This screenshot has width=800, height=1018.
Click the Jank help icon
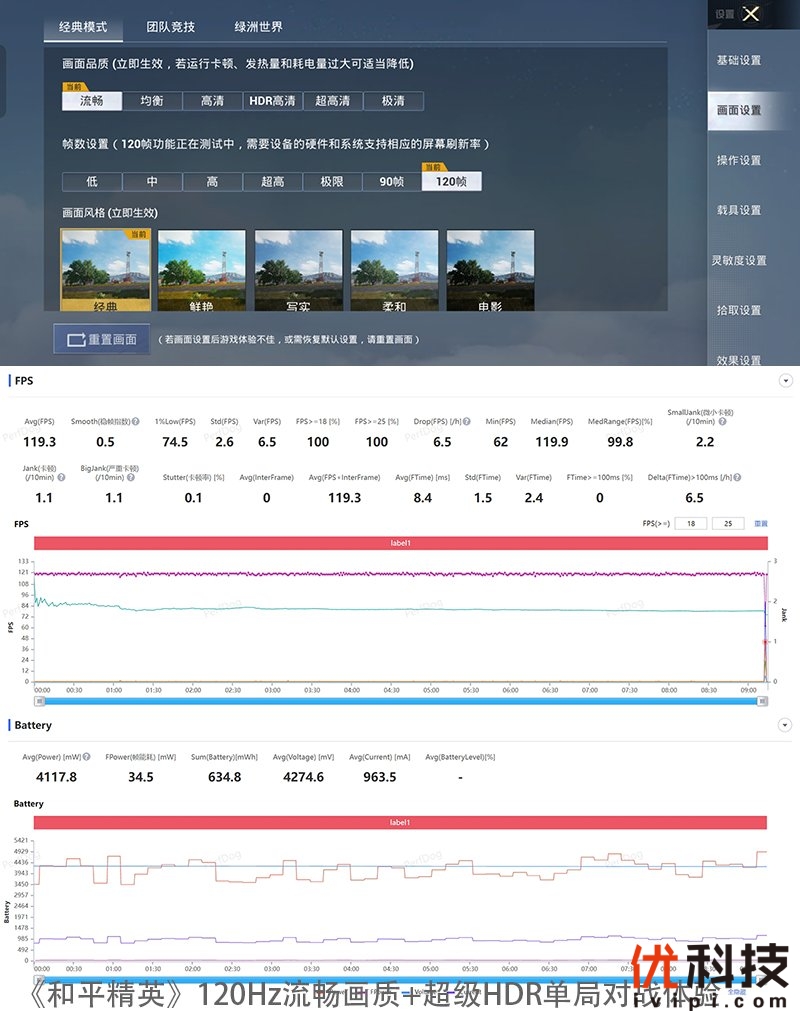(x=61, y=478)
